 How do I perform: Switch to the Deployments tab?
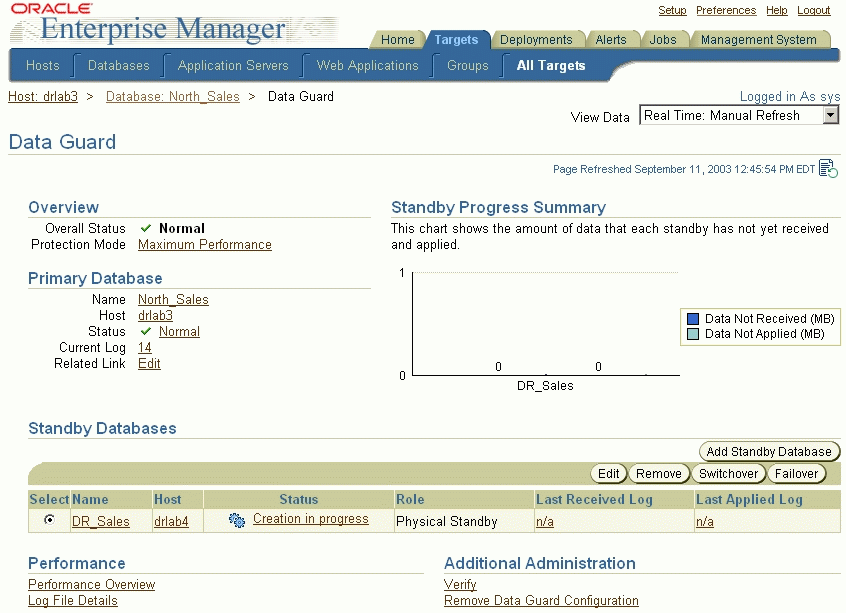pyautogui.click(x=538, y=40)
